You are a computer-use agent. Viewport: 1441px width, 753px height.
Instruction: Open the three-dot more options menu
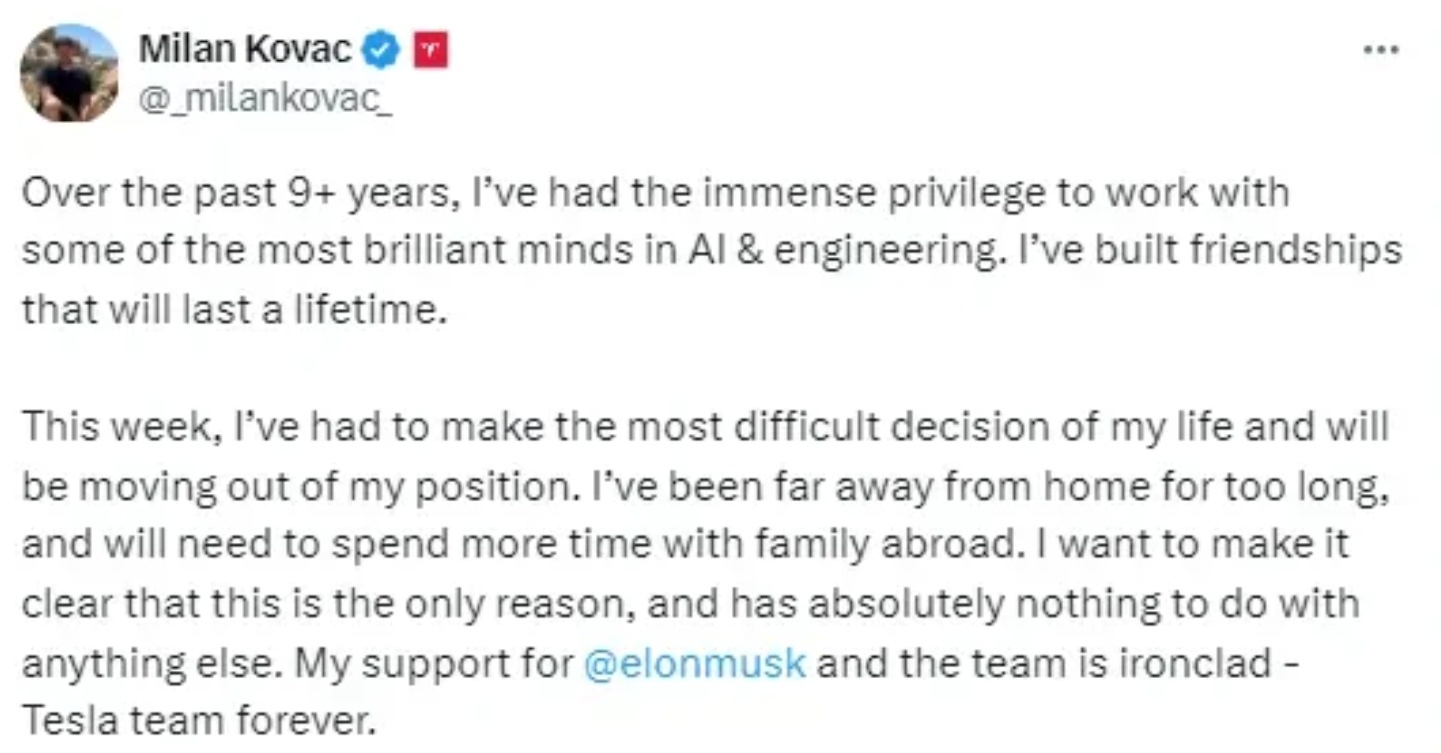(x=1381, y=50)
